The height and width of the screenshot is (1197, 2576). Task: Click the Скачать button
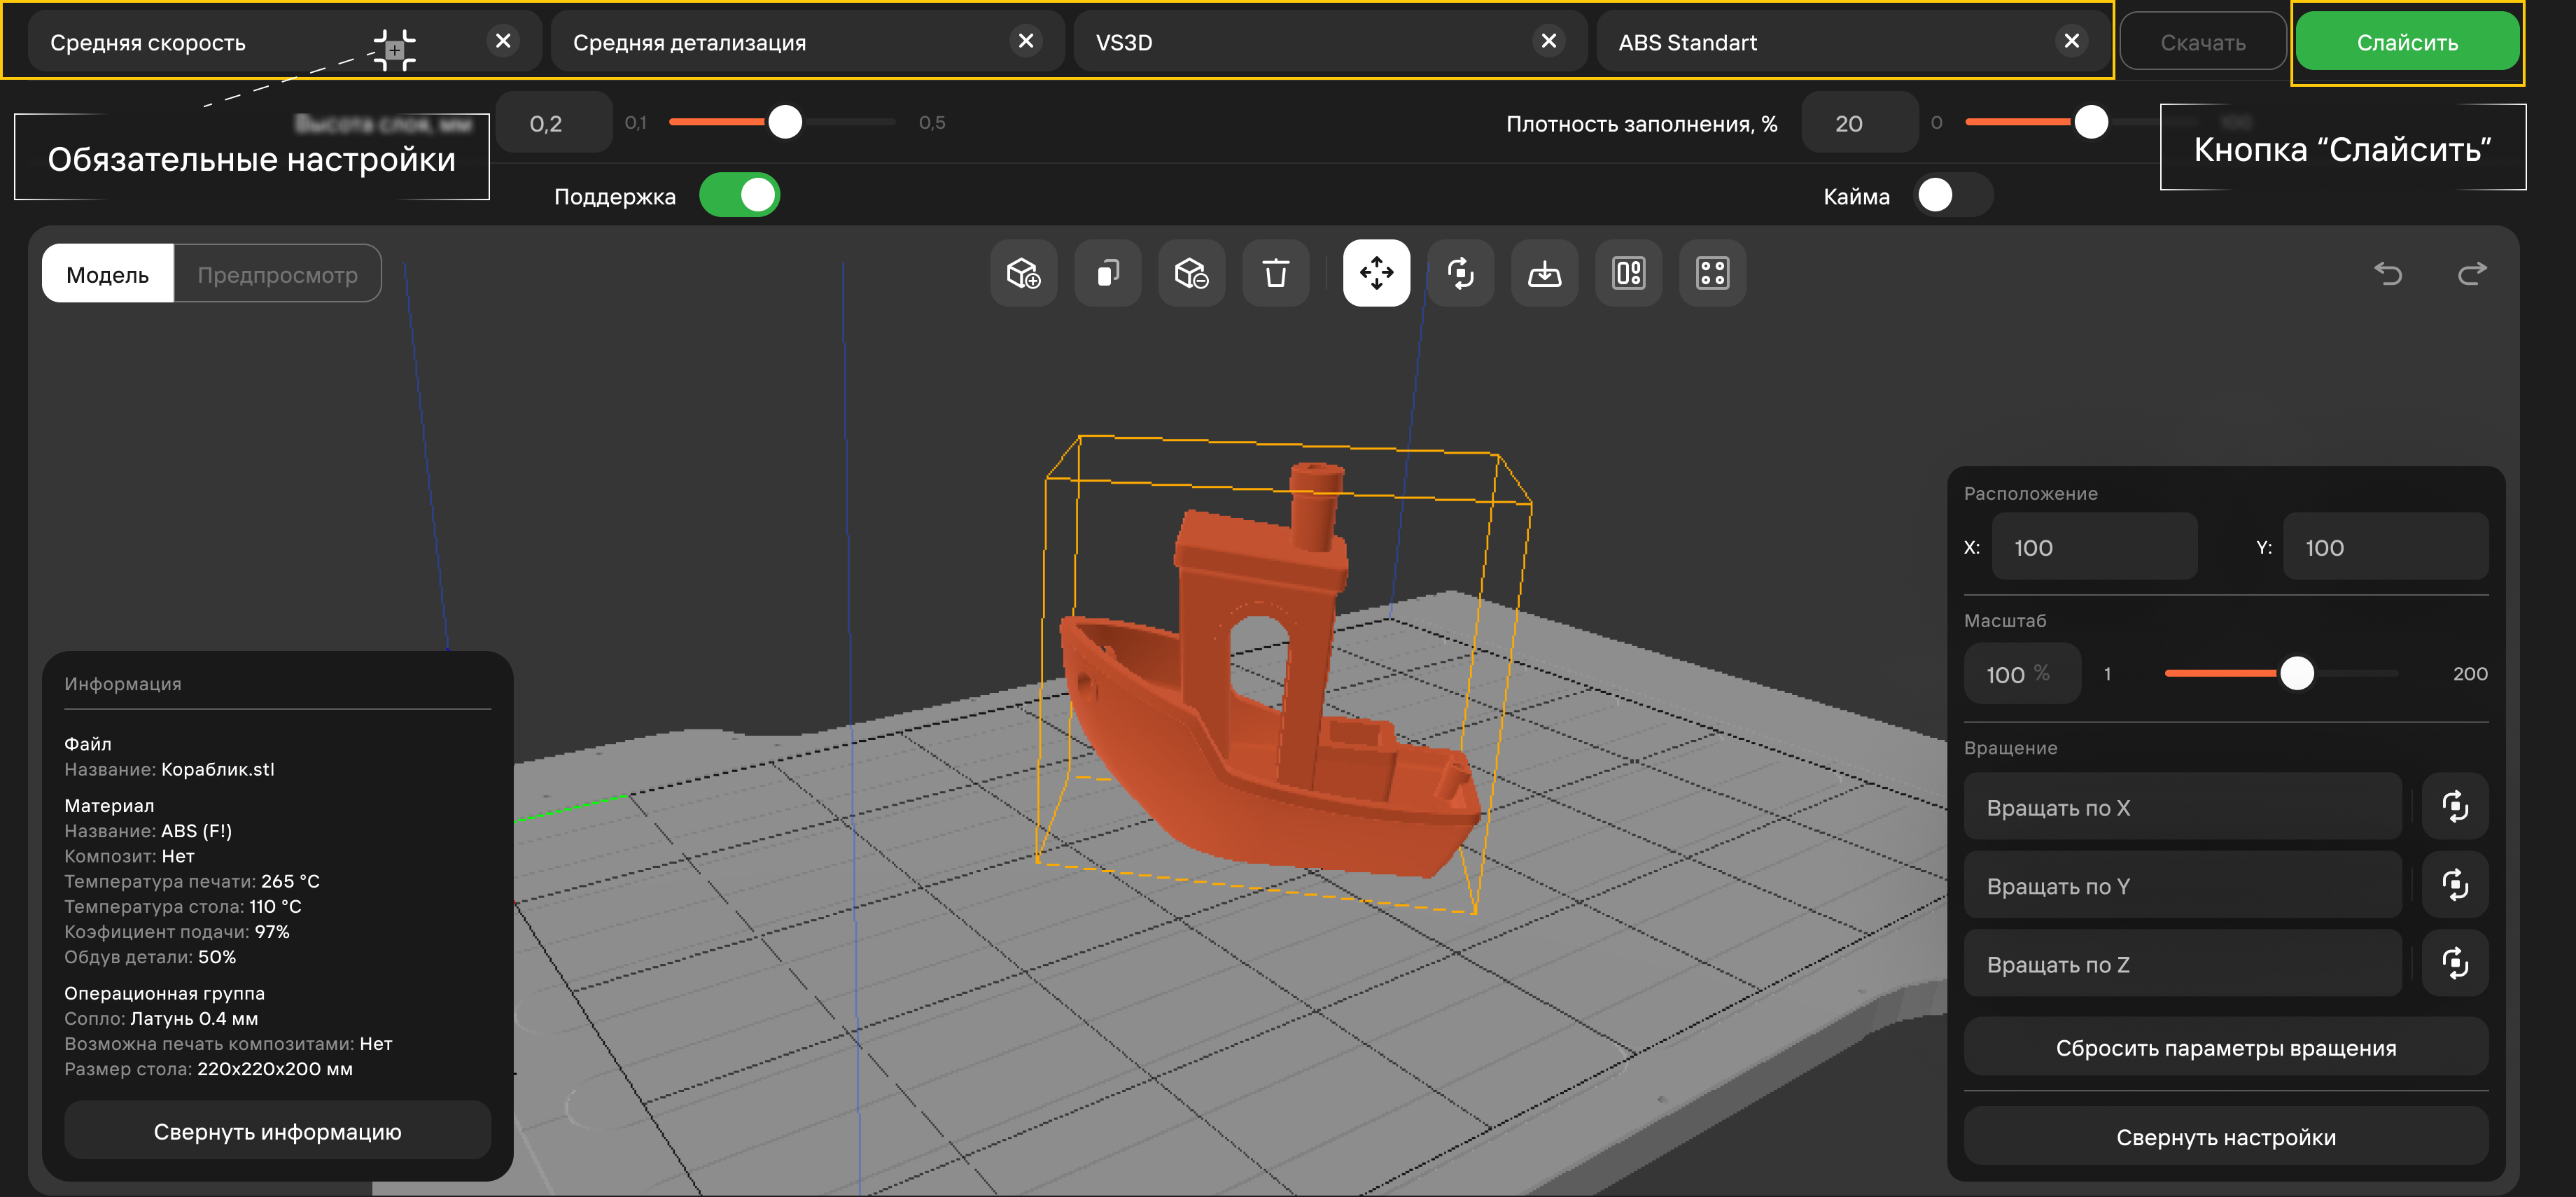click(2203, 42)
